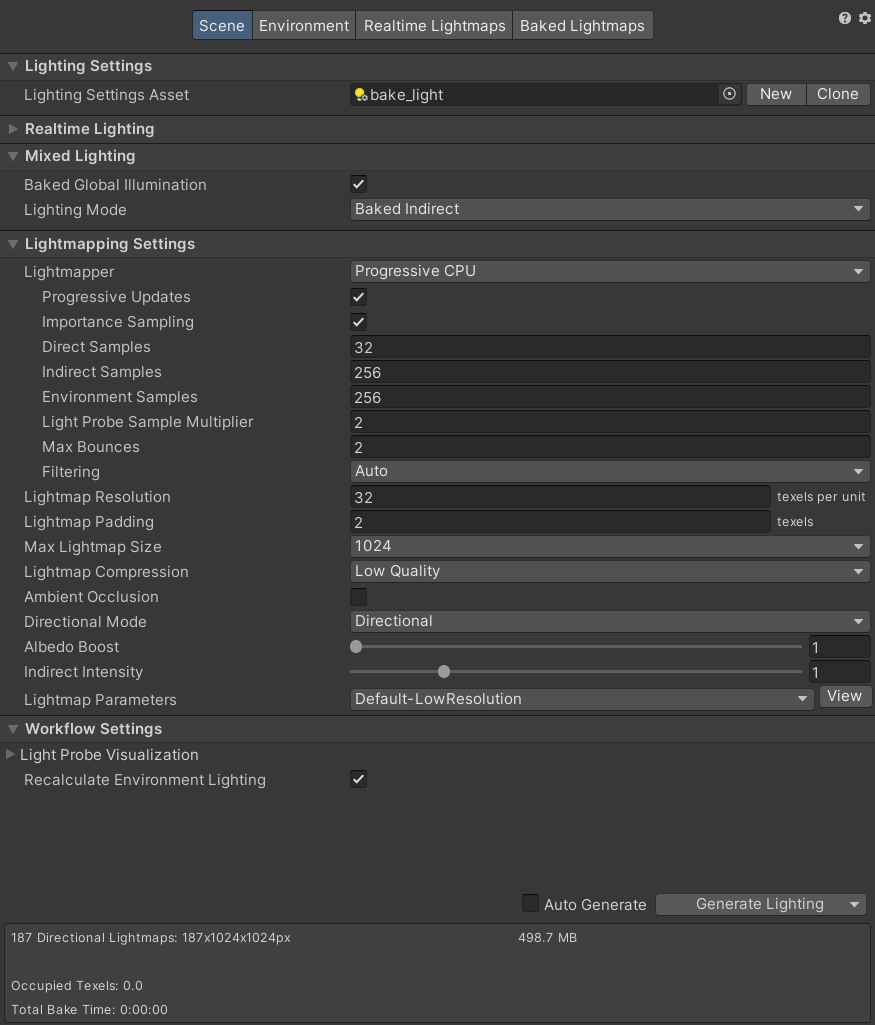Open the gear settings menu icon
This screenshot has width=875, height=1025.
pyautogui.click(x=865, y=18)
